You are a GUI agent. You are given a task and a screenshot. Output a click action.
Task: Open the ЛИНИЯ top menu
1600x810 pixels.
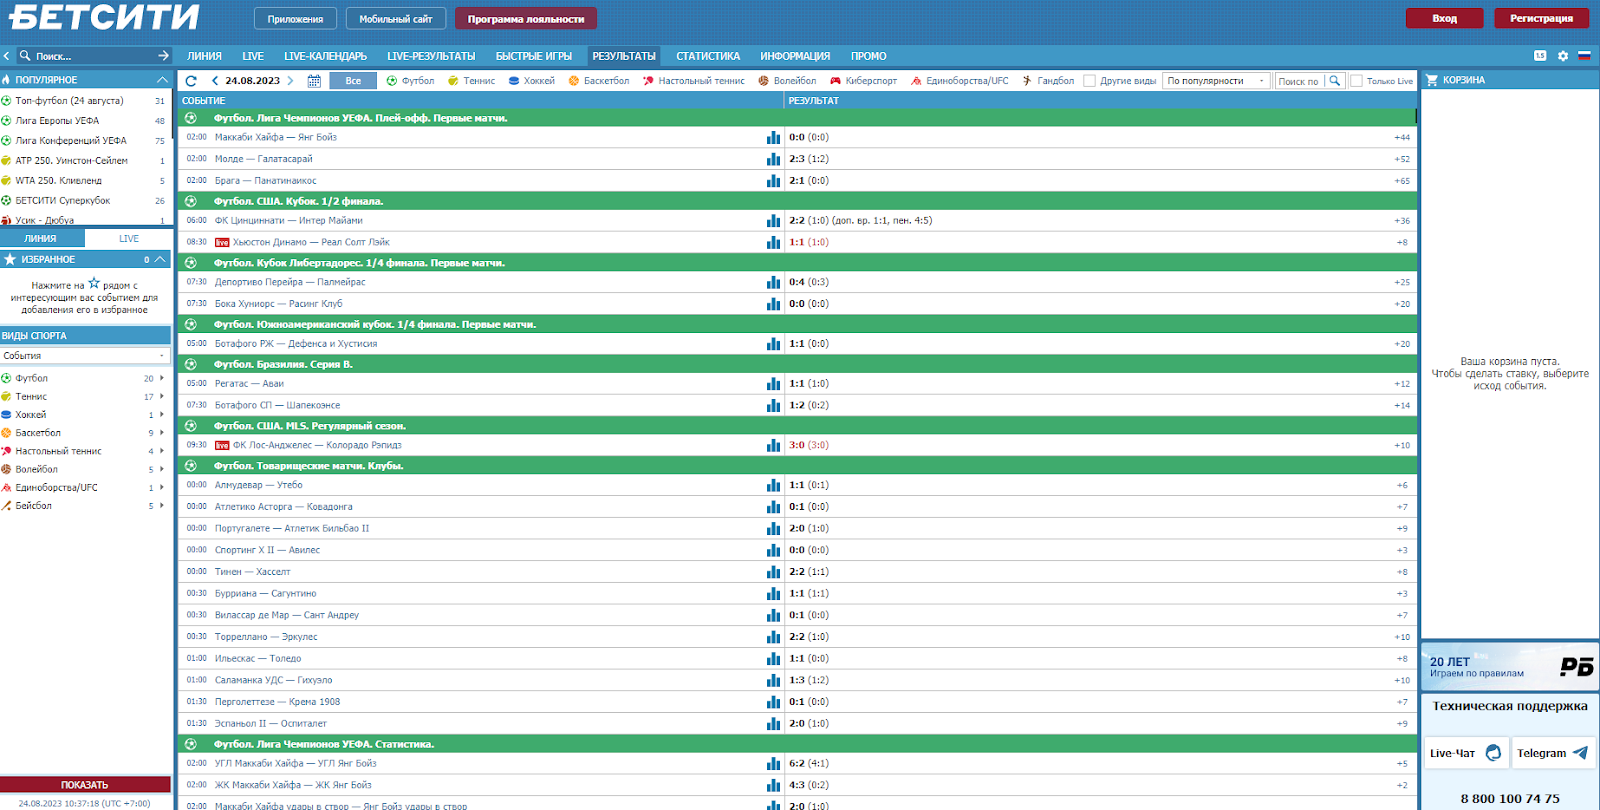click(x=204, y=56)
